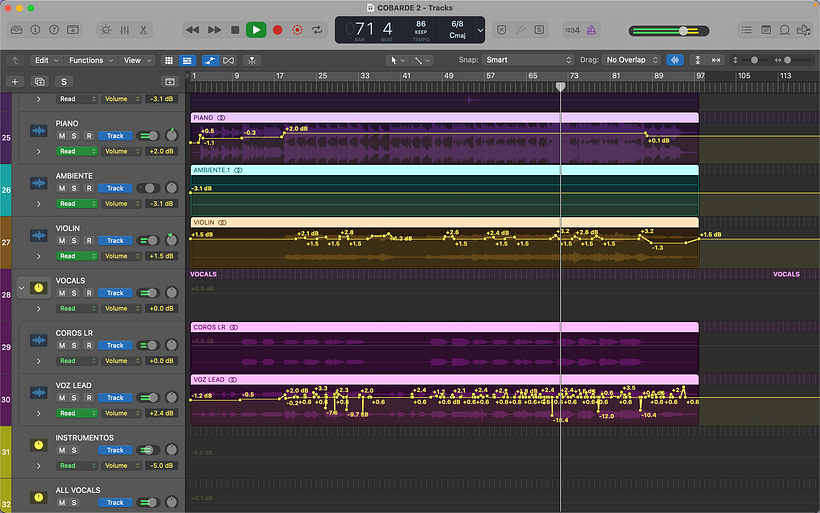This screenshot has height=513, width=820.
Task: Click the Fast Forward transport button
Action: pyautogui.click(x=214, y=30)
